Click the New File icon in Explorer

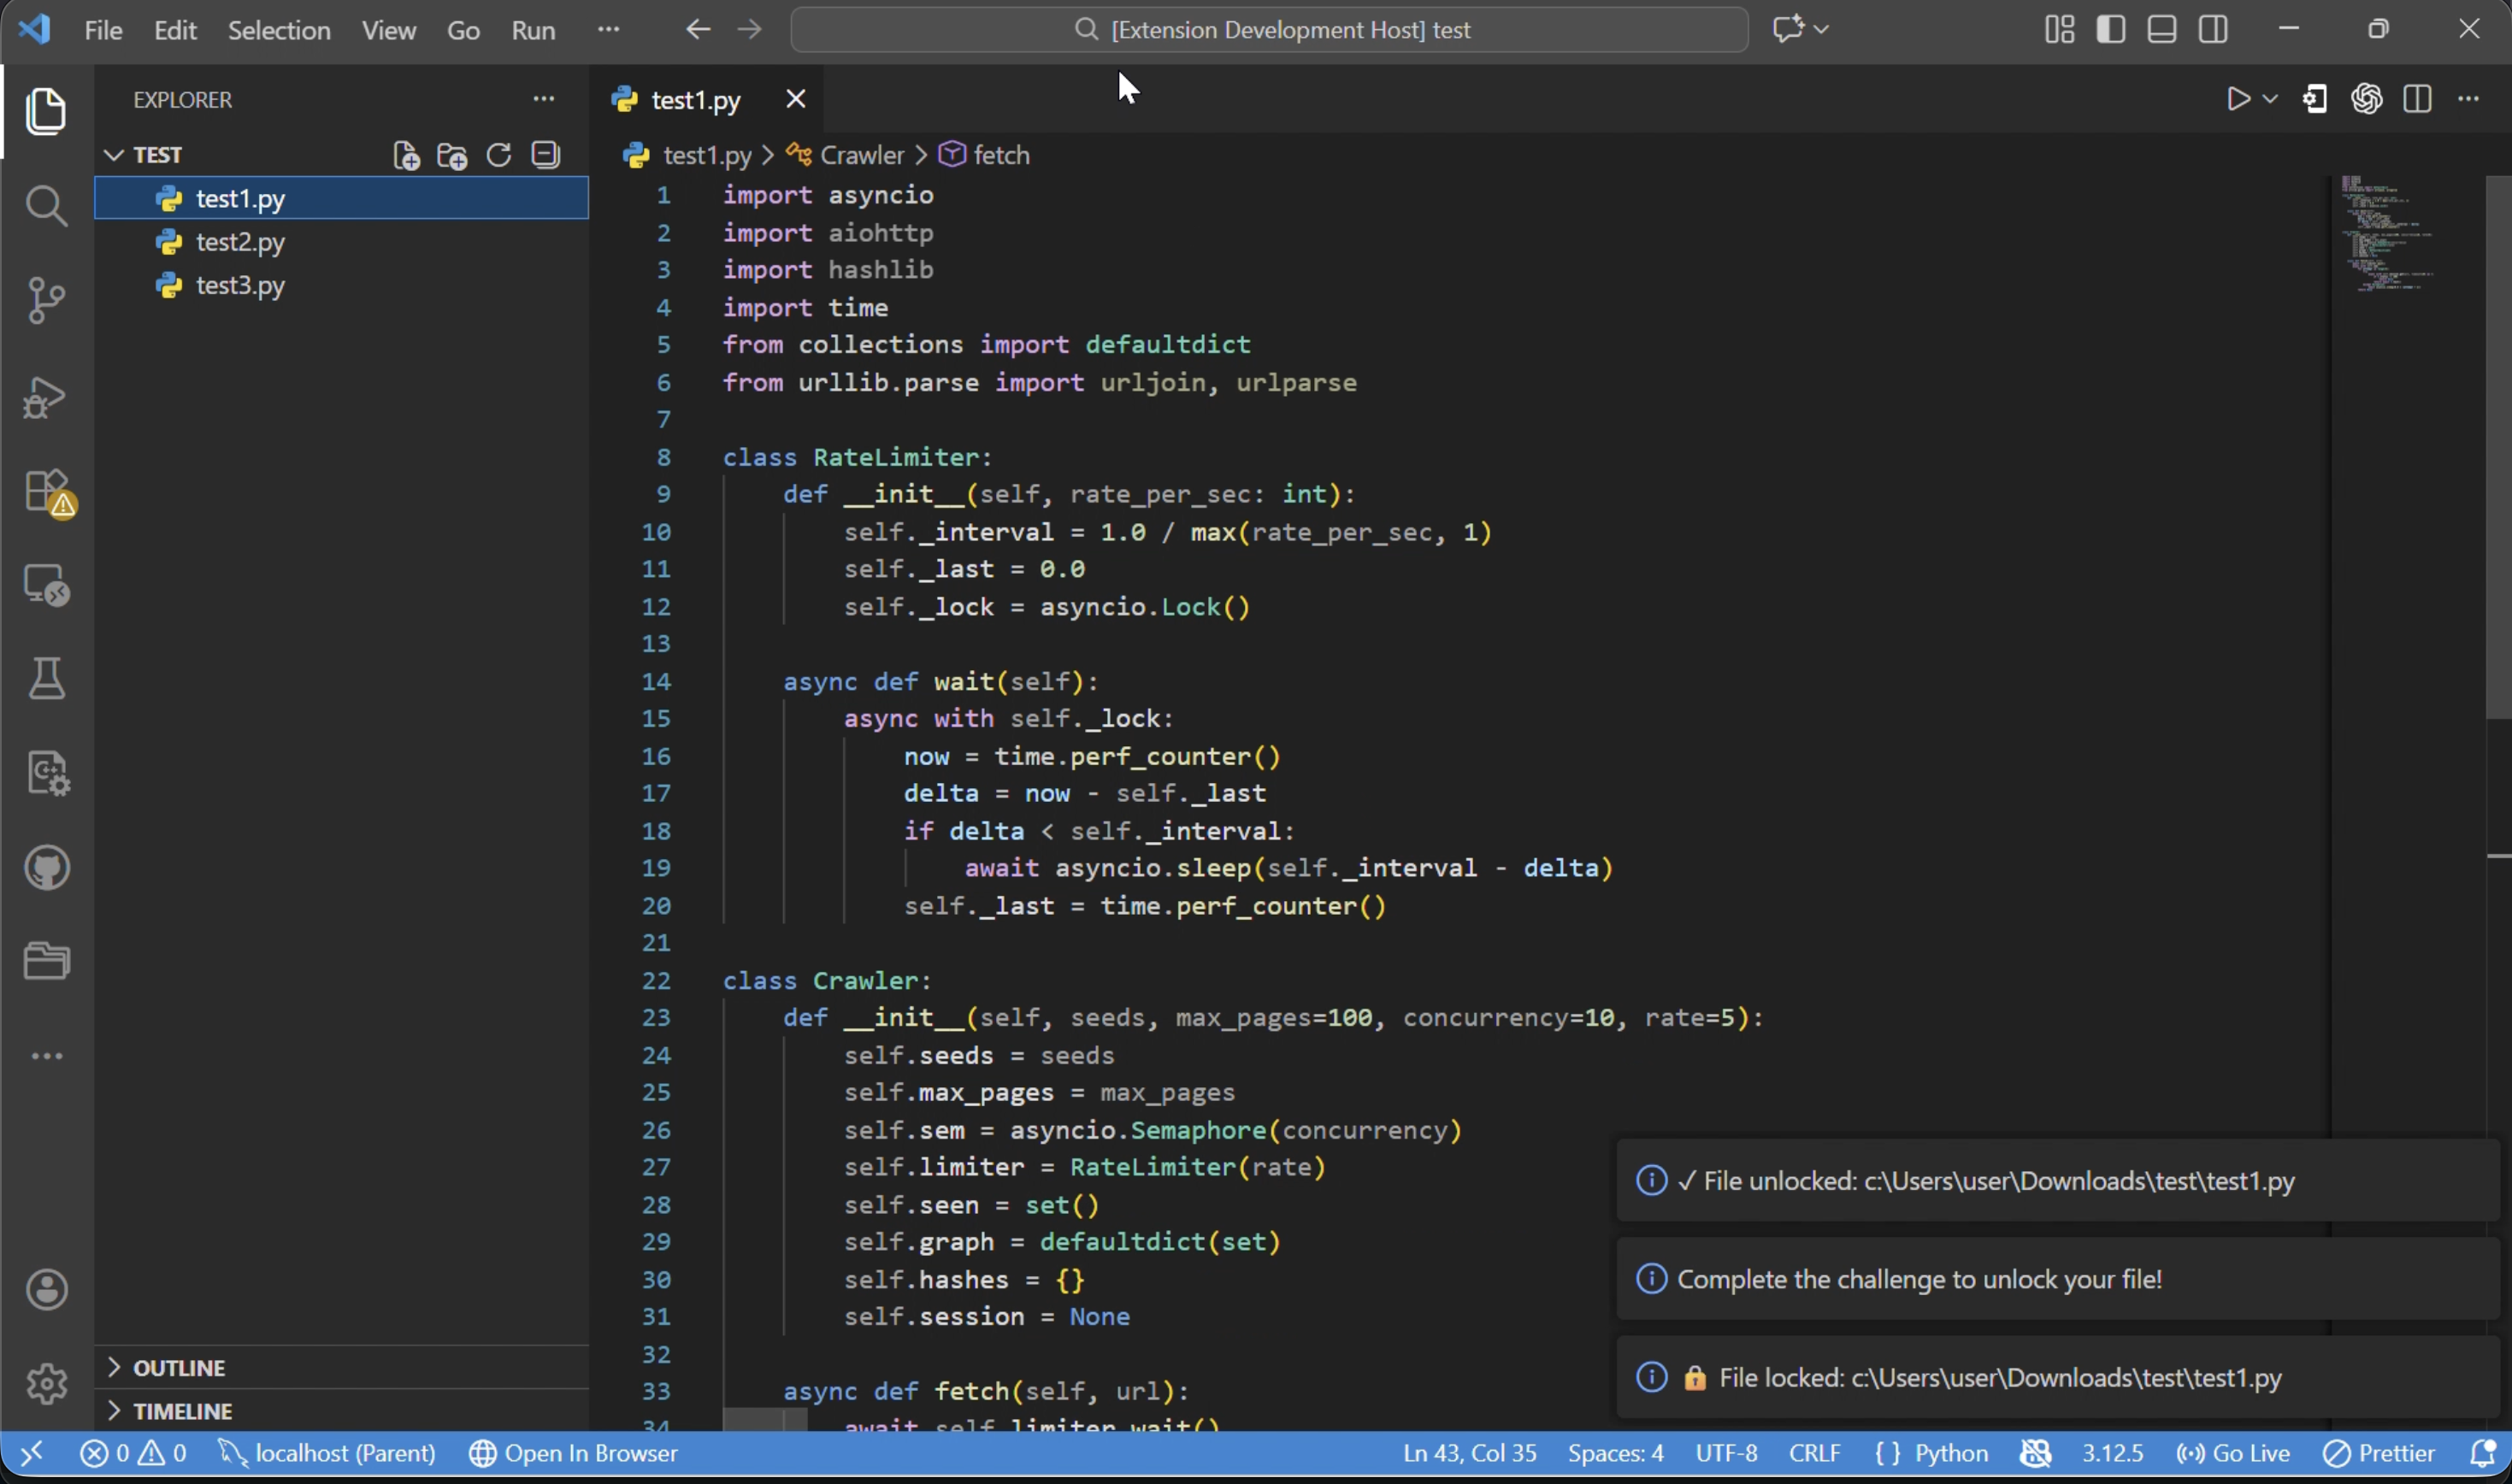[406, 155]
